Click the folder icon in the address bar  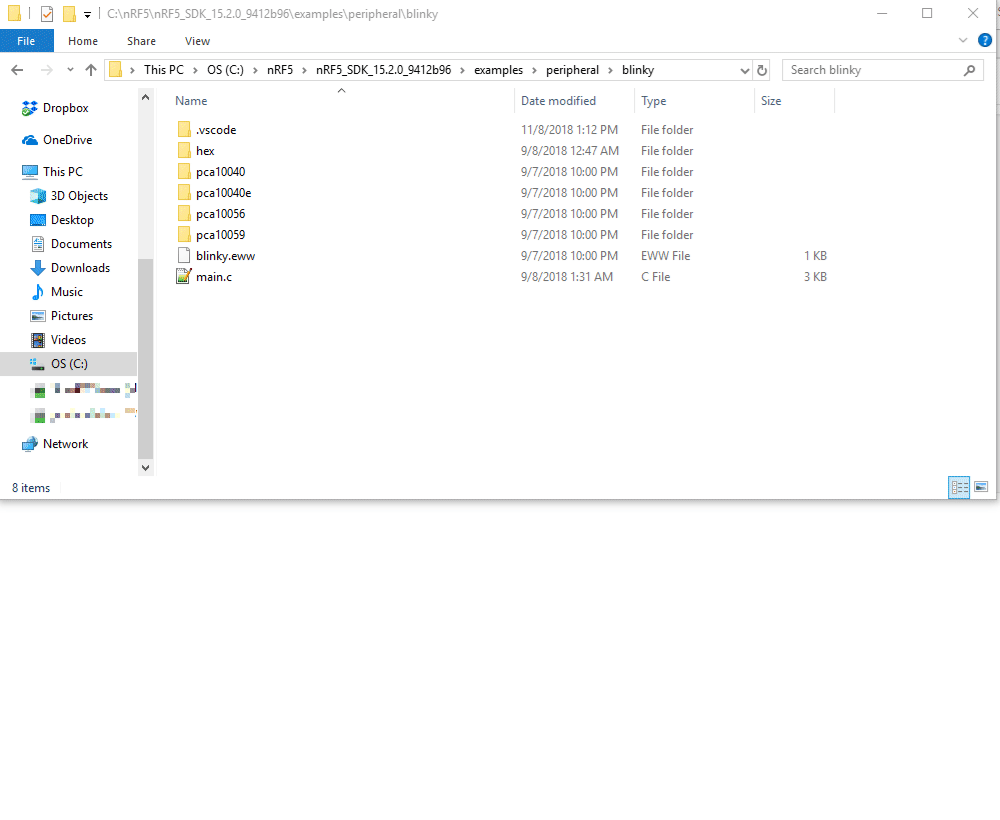(115, 70)
